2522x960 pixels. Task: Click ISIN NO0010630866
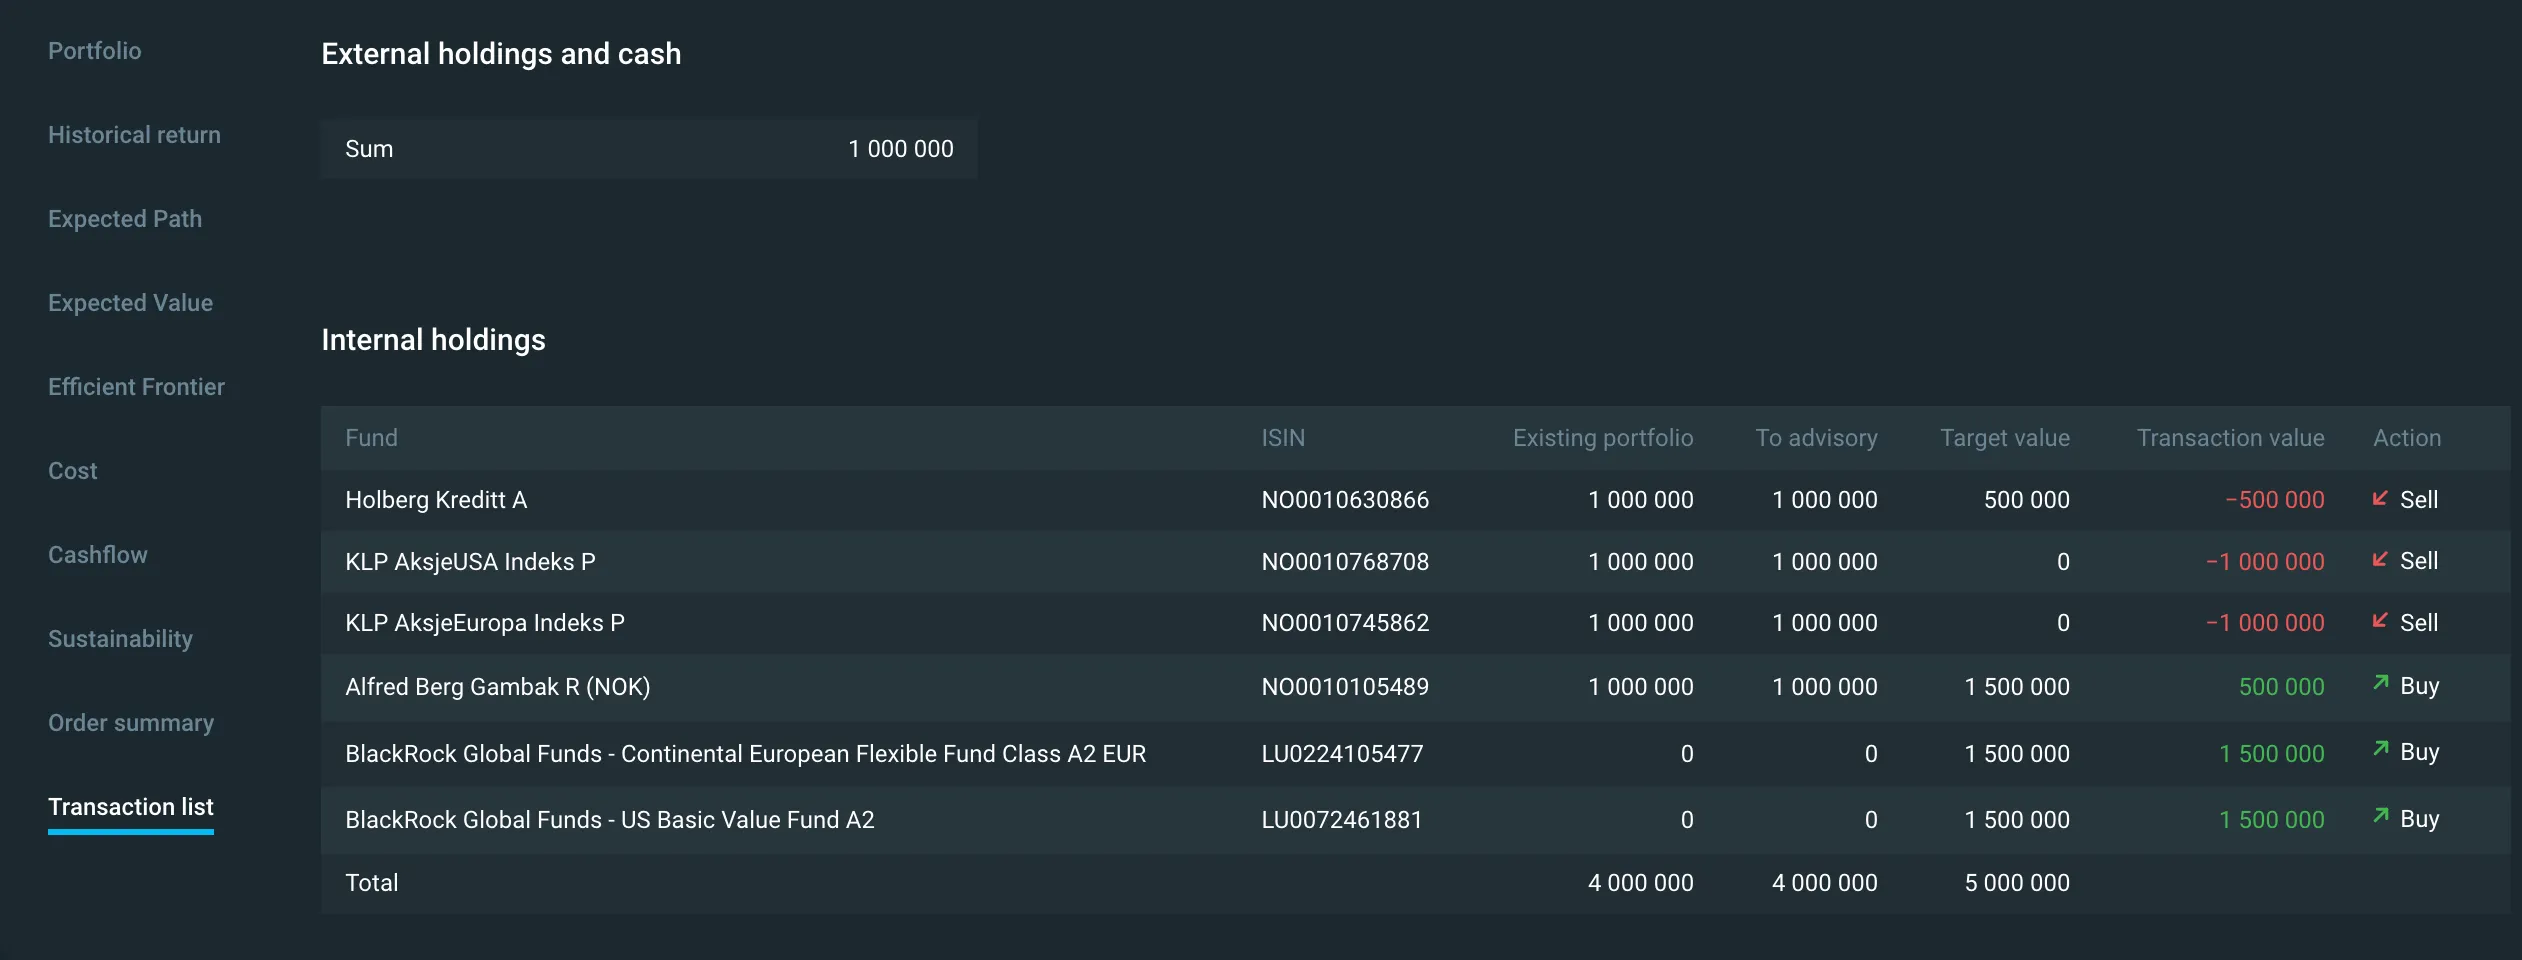pyautogui.click(x=1345, y=500)
